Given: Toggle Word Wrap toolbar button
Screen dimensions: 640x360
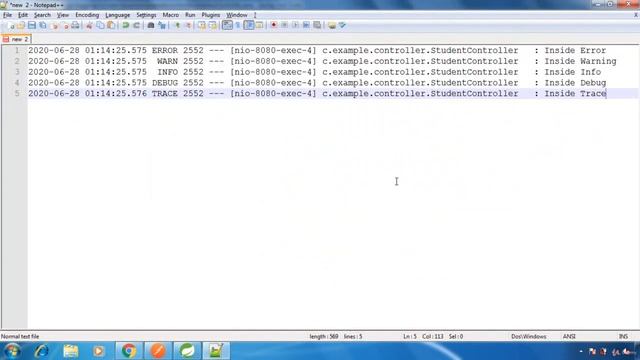Looking at the screenshot, I should (227, 25).
